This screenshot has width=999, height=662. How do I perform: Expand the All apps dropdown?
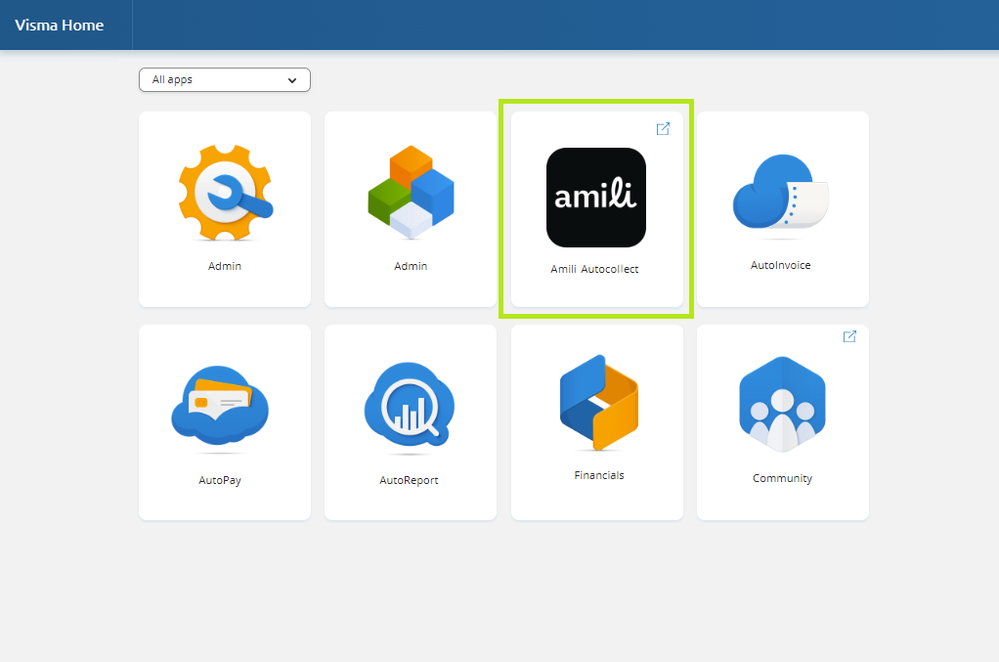point(225,80)
